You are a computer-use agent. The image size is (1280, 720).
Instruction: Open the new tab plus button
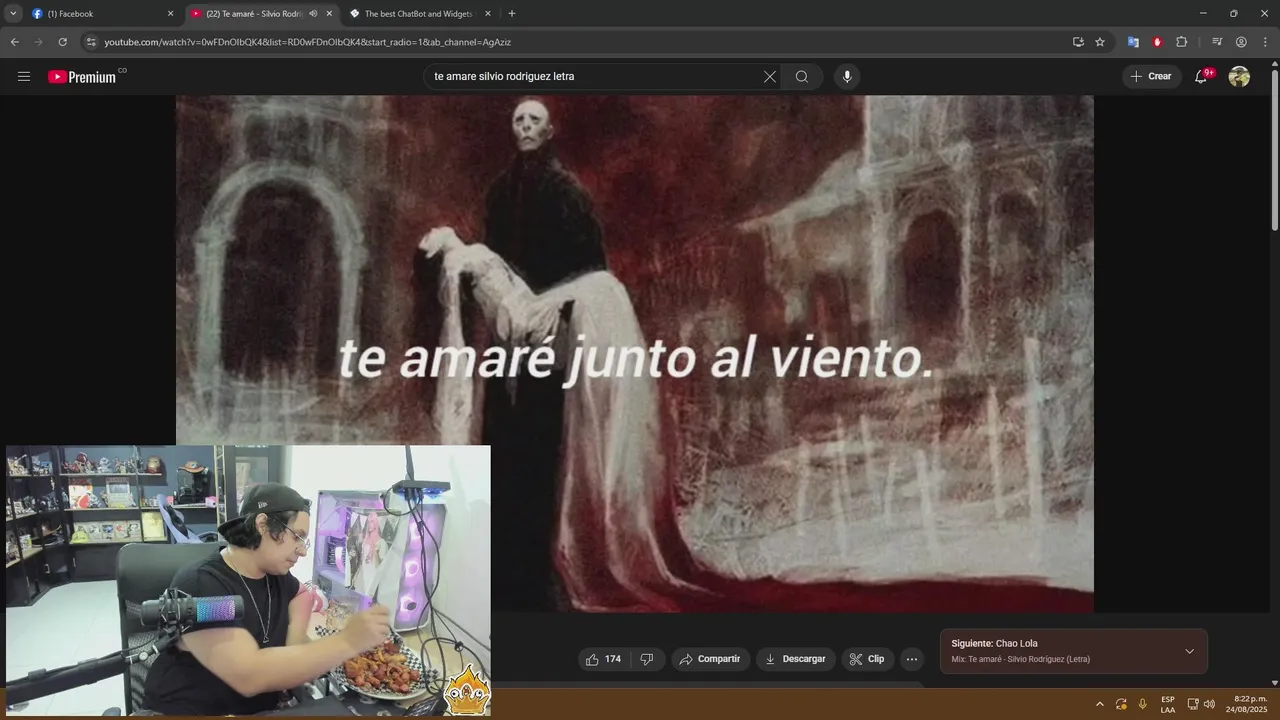(512, 14)
